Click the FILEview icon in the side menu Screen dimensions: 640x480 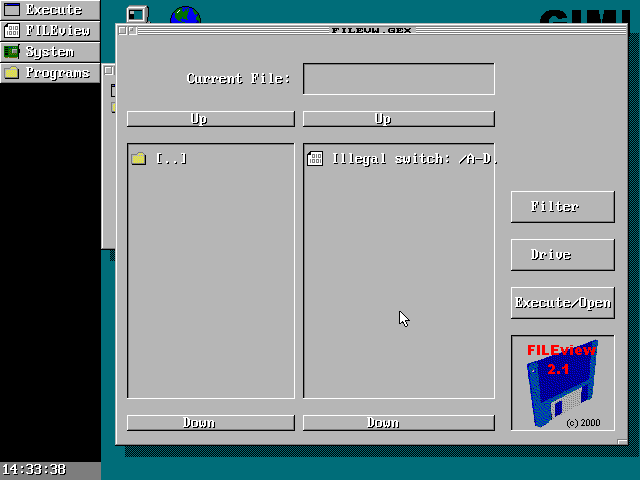point(12,31)
